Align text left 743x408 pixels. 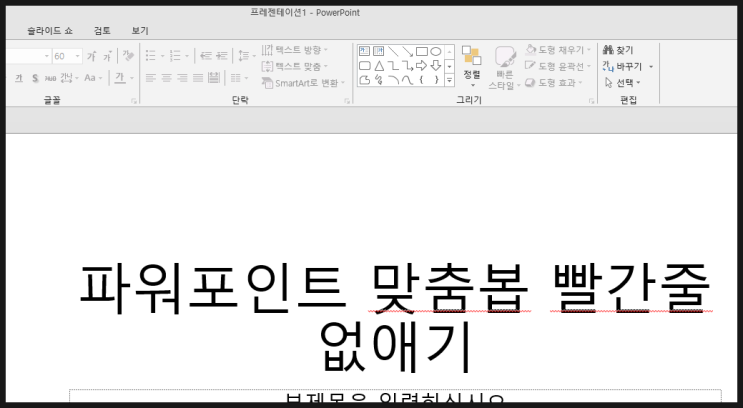[151, 78]
